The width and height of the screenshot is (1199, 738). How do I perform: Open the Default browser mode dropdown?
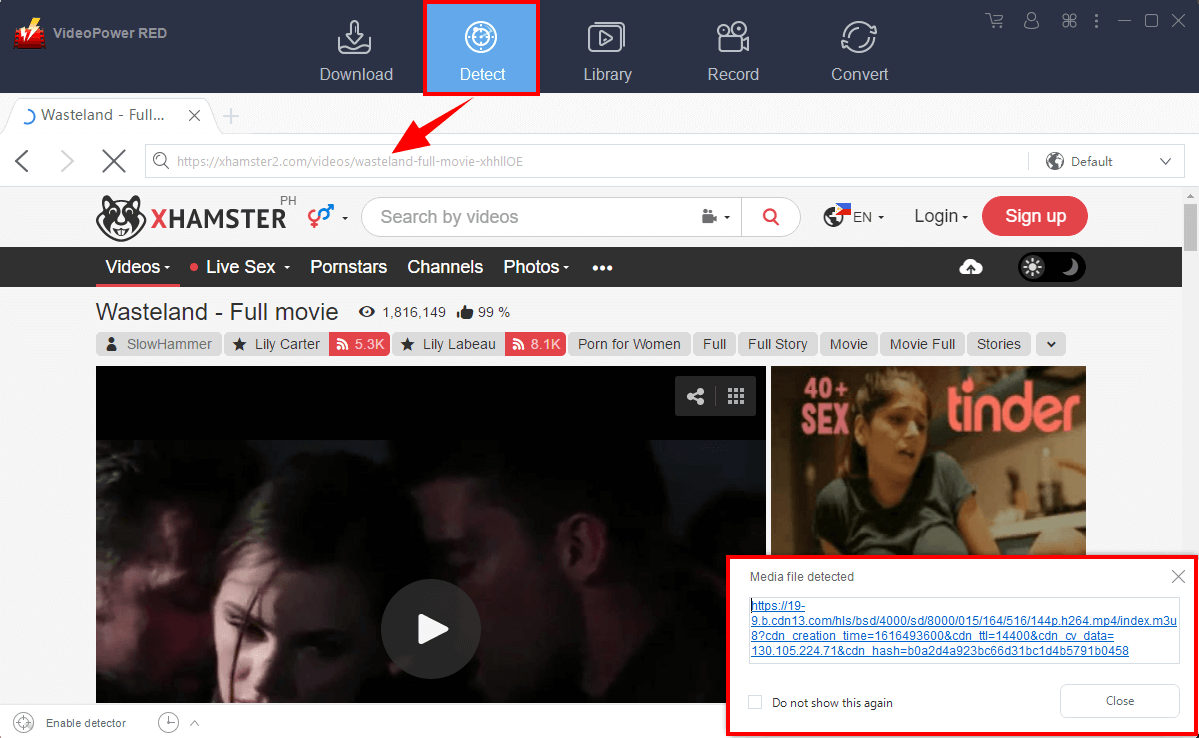coord(1109,161)
